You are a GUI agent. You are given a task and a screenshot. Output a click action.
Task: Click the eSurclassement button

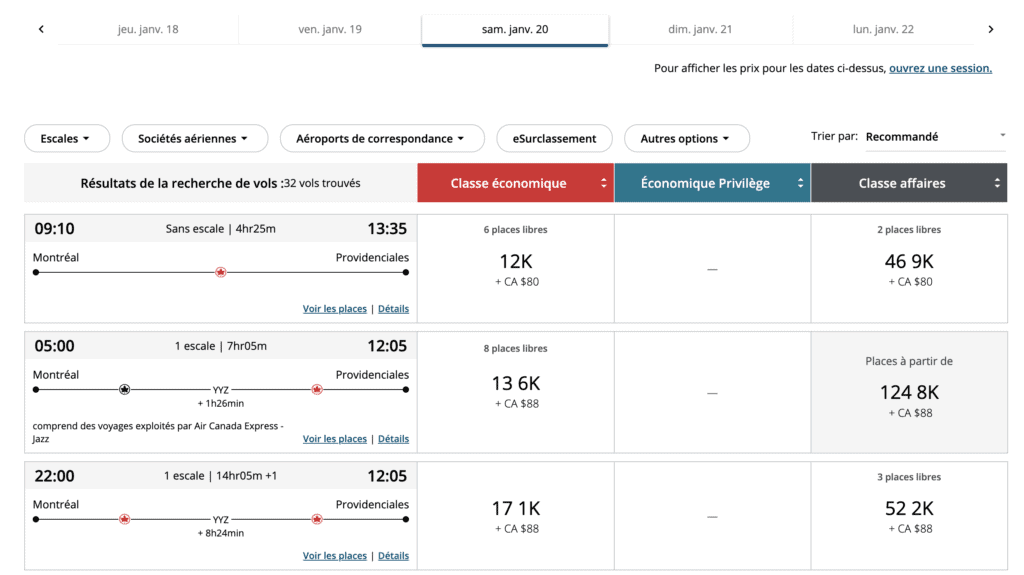(554, 138)
